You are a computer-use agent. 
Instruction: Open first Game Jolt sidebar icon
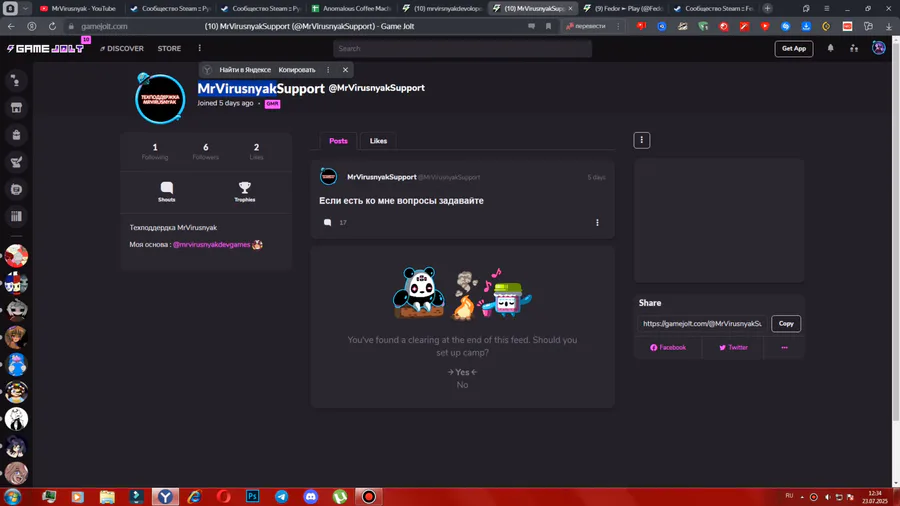click(16, 81)
